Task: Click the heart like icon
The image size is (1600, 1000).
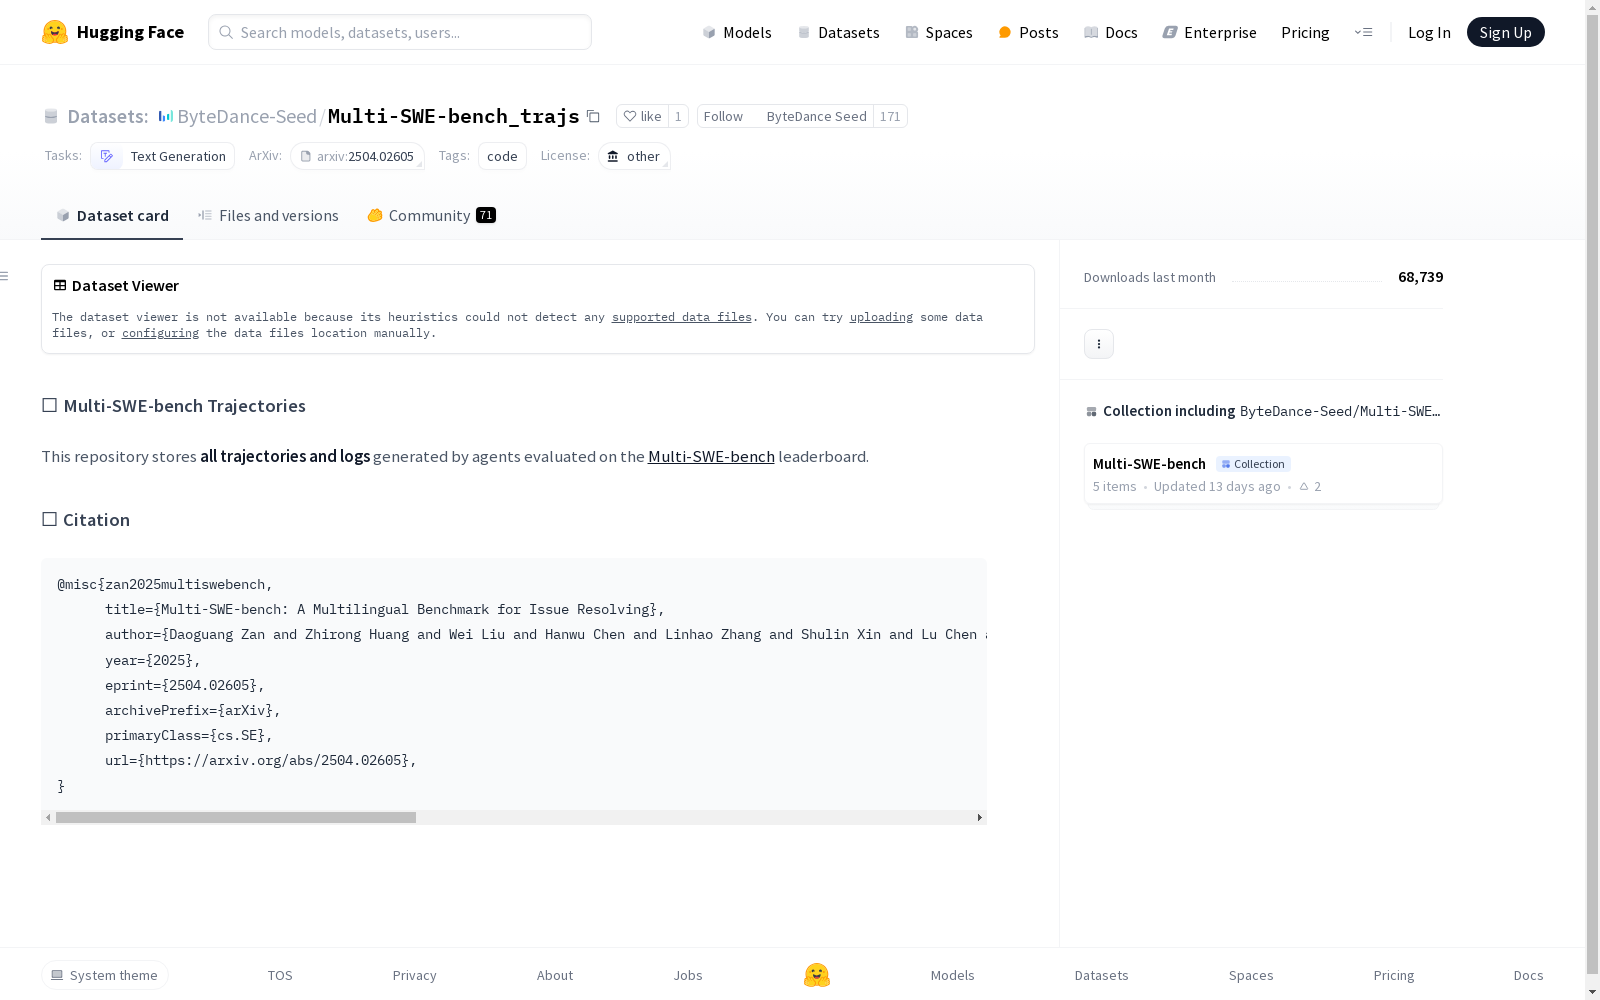Action: 630,116
